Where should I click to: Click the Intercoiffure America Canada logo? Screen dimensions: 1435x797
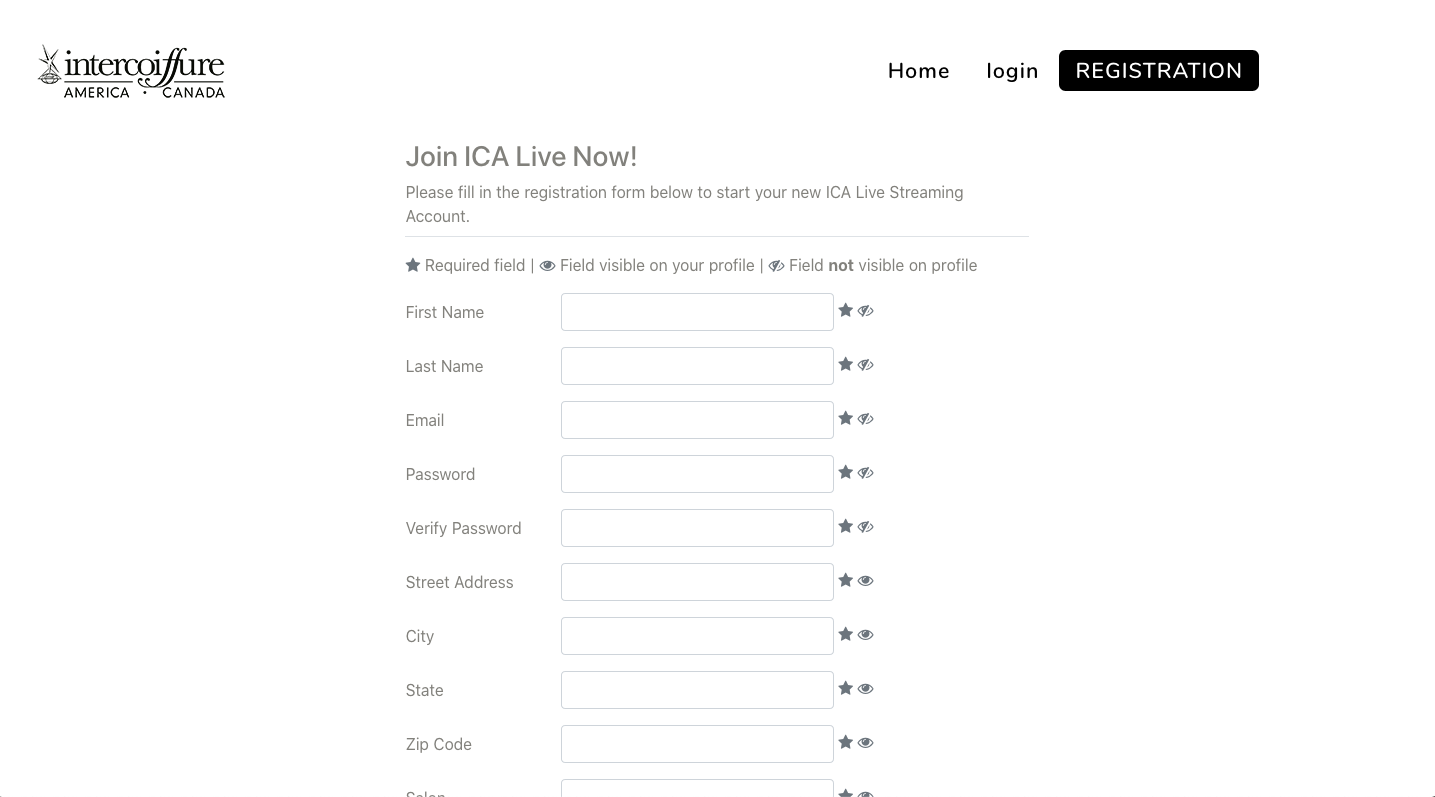click(131, 71)
